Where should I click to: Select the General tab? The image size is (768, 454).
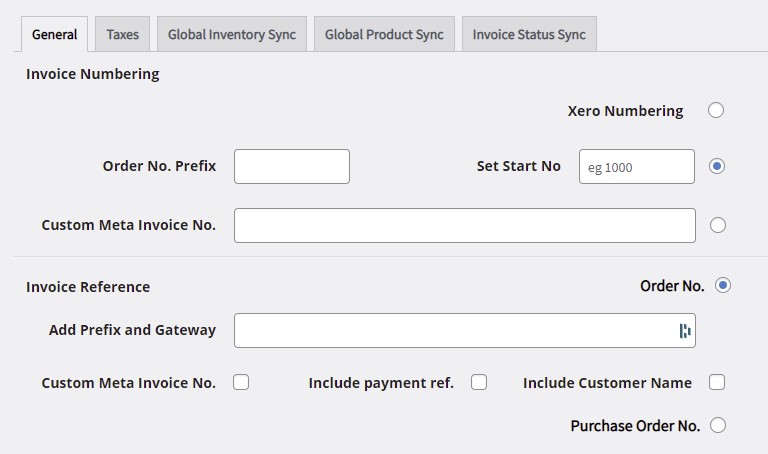click(54, 34)
